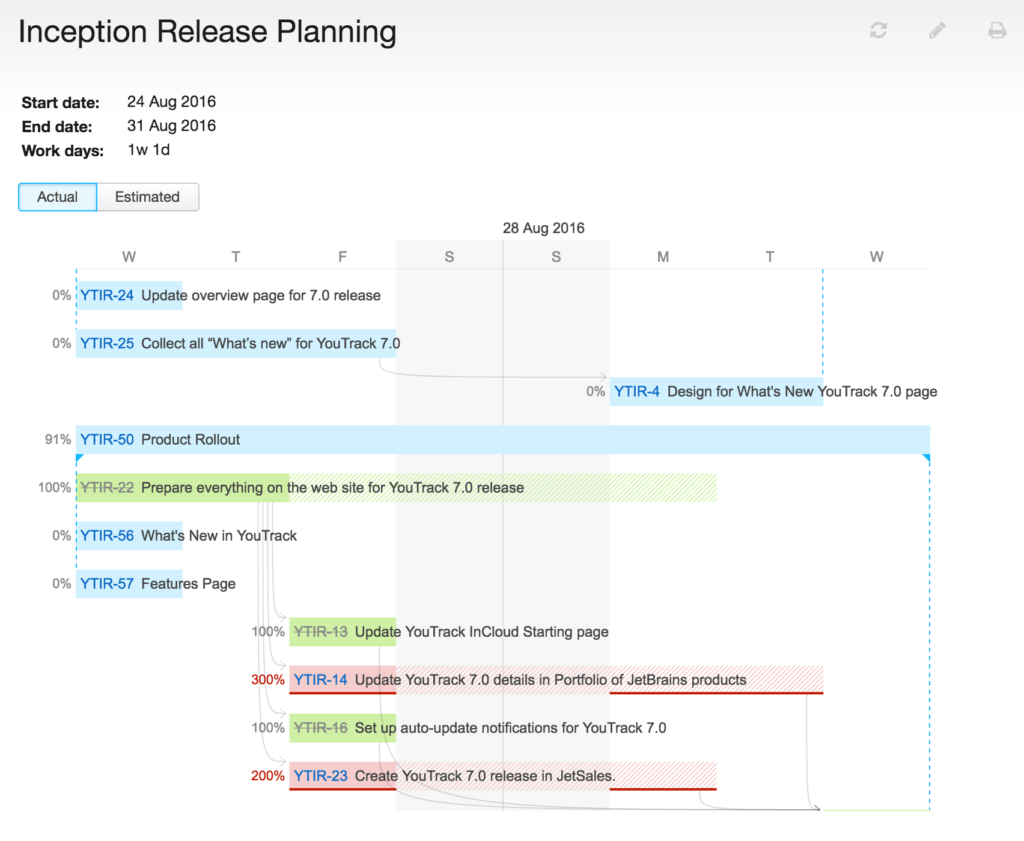Click 'Update YouTrack 7.0 details in Portfolio' text
Viewport: 1024px width, 841px height.
click(551, 680)
